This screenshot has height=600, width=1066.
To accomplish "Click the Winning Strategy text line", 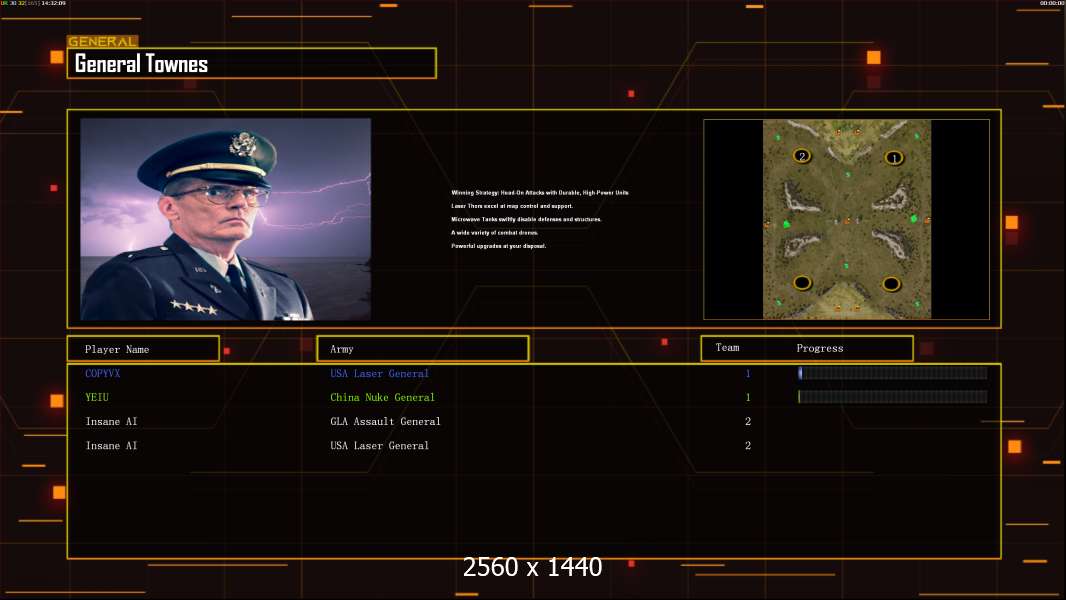I will point(540,192).
